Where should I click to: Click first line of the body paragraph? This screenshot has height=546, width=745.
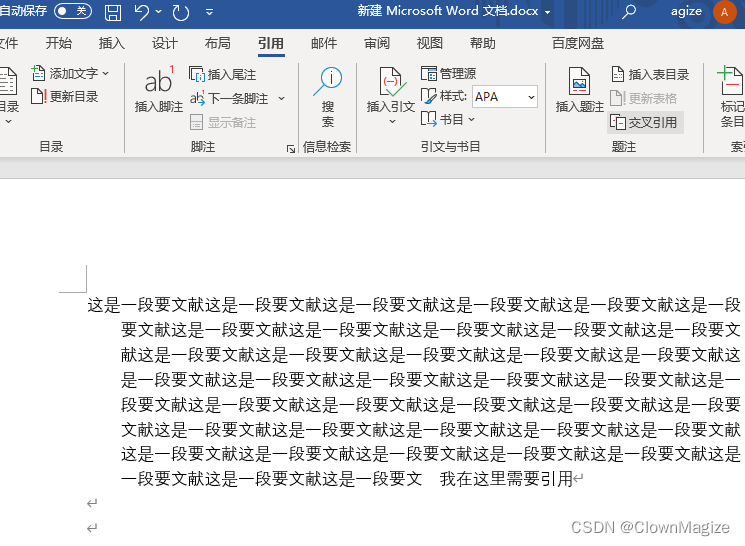point(413,305)
